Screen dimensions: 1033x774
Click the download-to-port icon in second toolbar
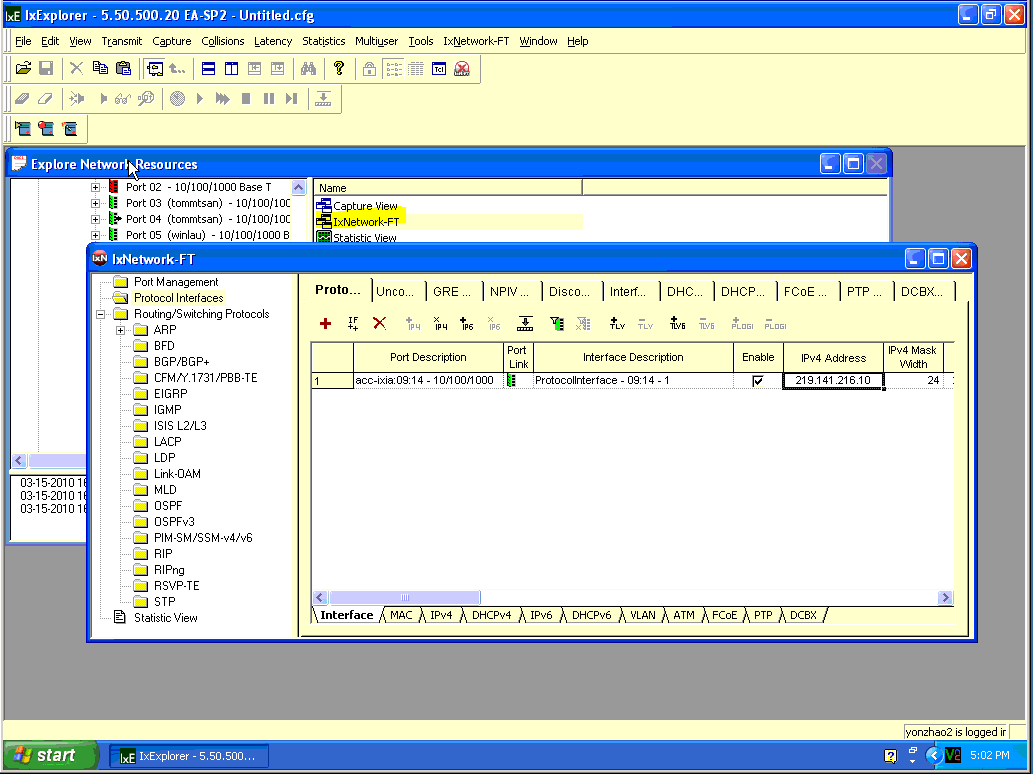323,99
